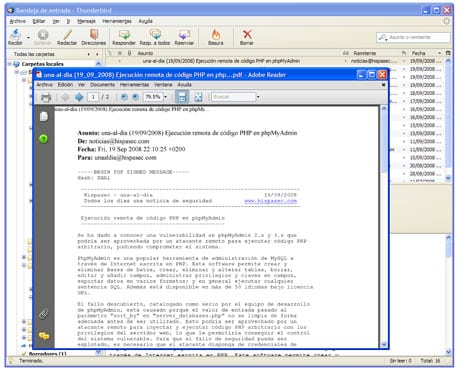Viewport: 460px width, 371px height.
Task: Go to previous page in Adobe Reader
Action: point(65,97)
